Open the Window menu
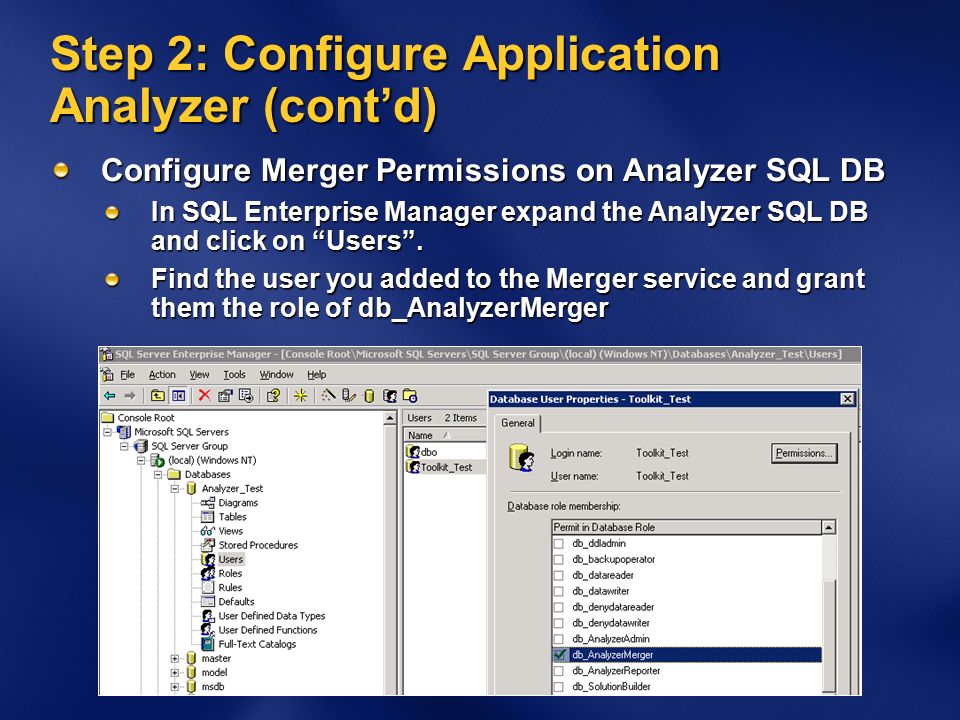 [x=276, y=375]
